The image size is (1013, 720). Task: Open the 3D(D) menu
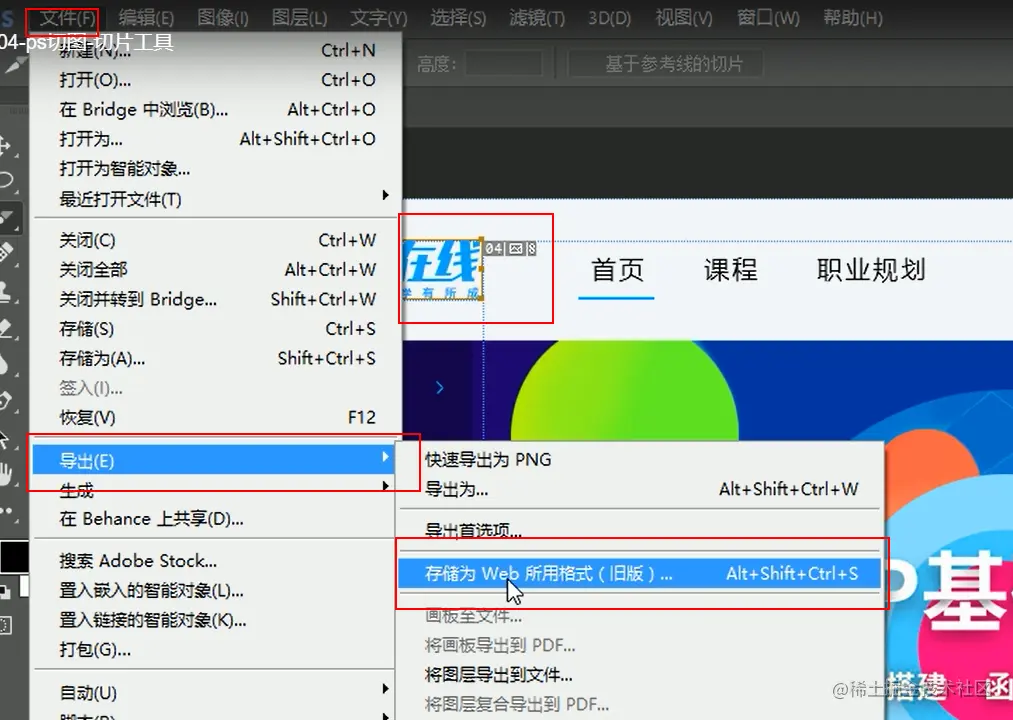(x=609, y=18)
